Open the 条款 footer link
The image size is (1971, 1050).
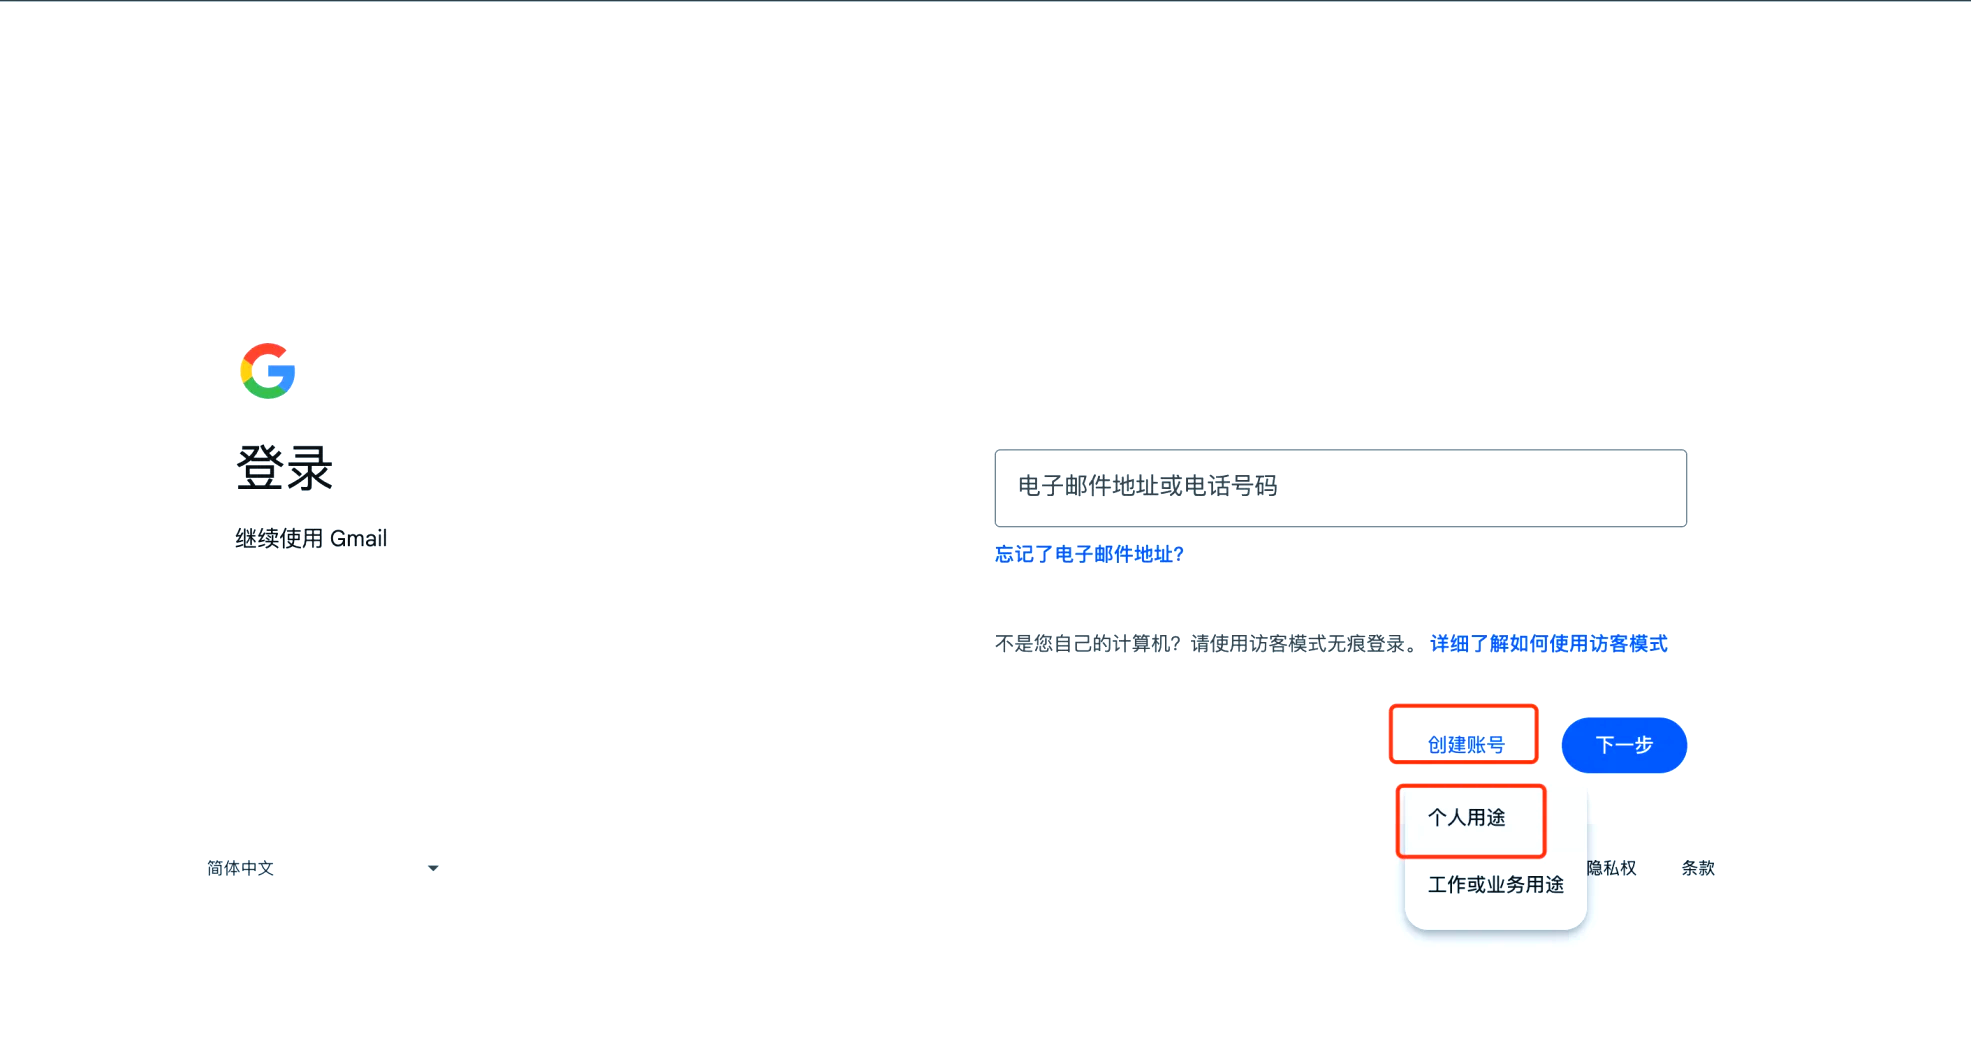pos(1698,868)
